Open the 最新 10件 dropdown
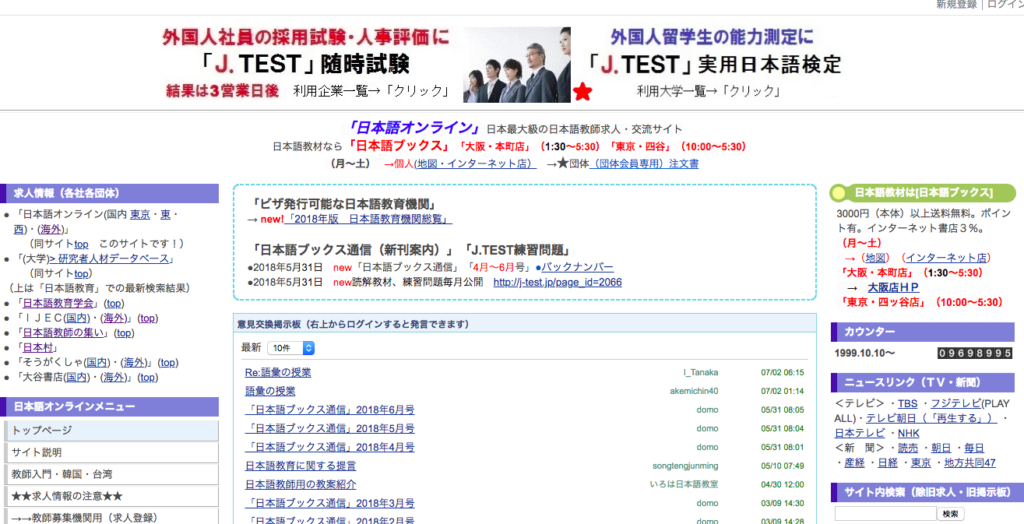1024x524 pixels. pos(292,347)
